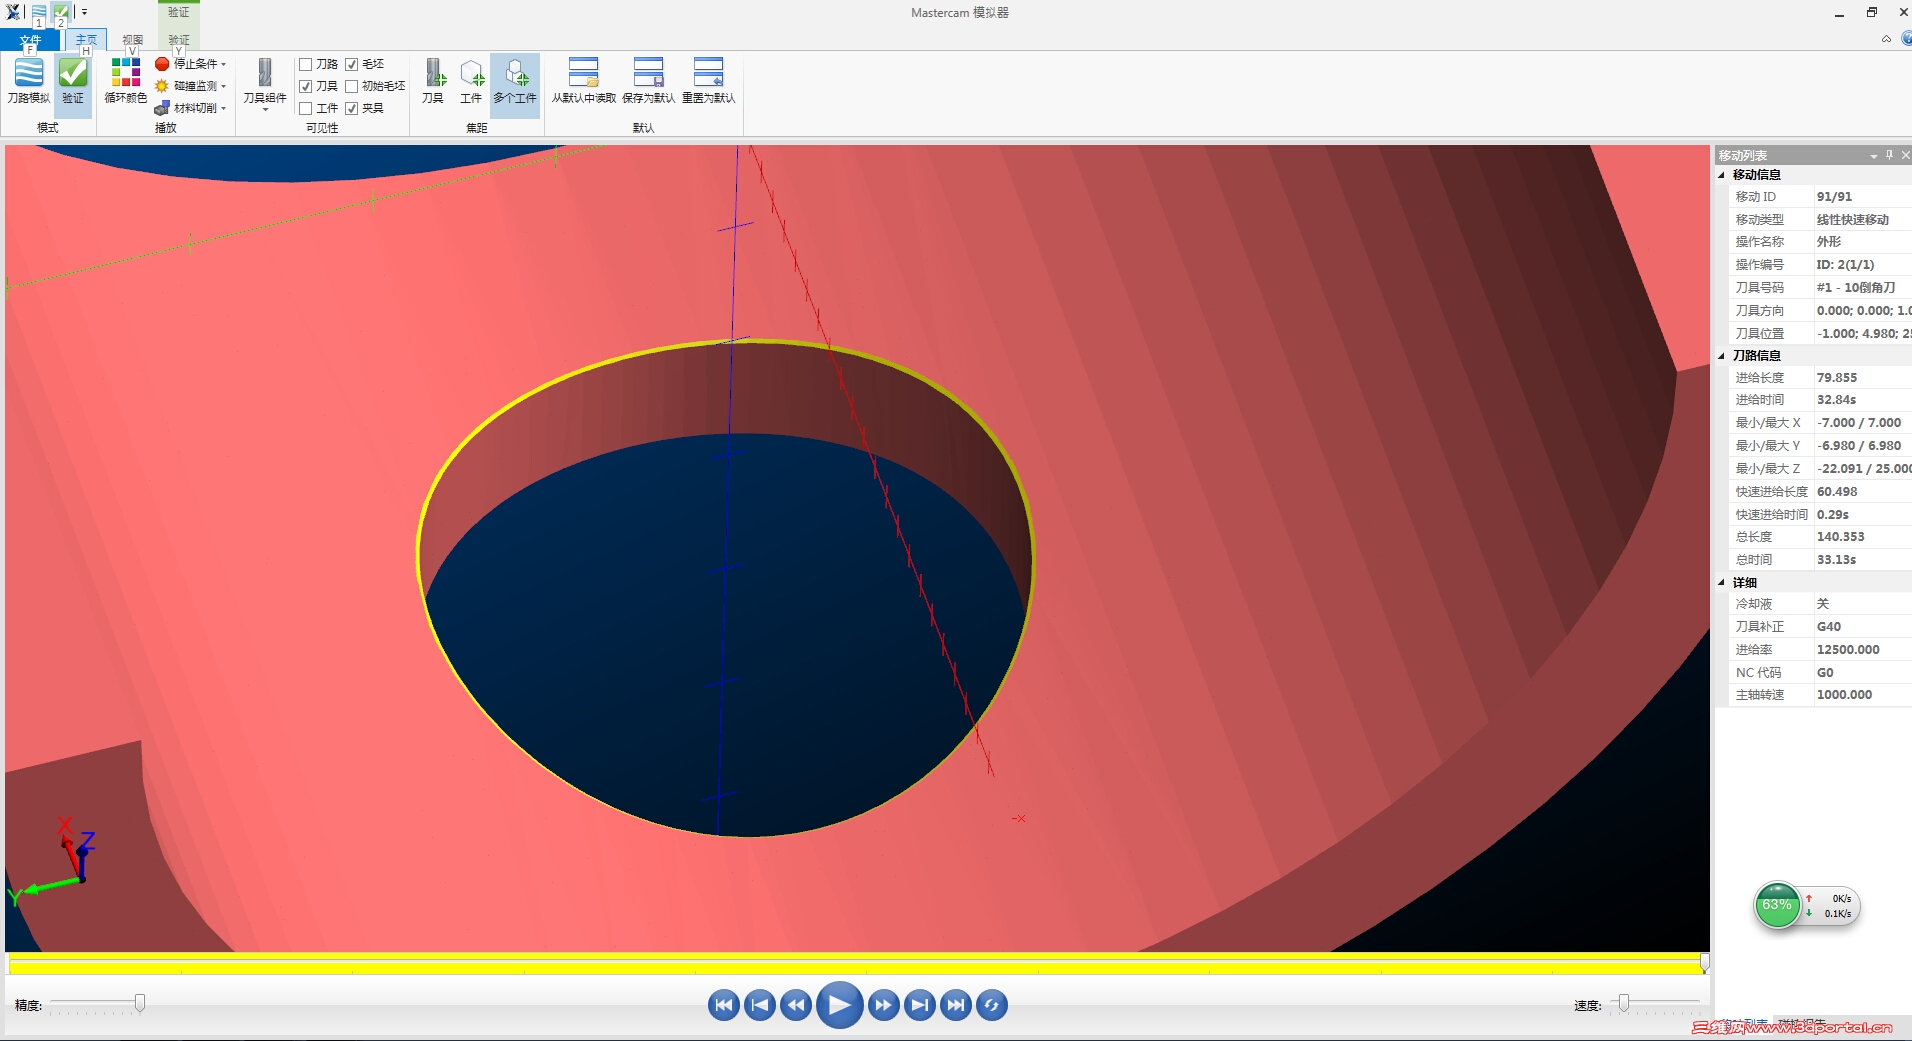This screenshot has height=1041, width=1912.
Task: Click the XYZ axis gnomon in viewport
Action: point(52,862)
